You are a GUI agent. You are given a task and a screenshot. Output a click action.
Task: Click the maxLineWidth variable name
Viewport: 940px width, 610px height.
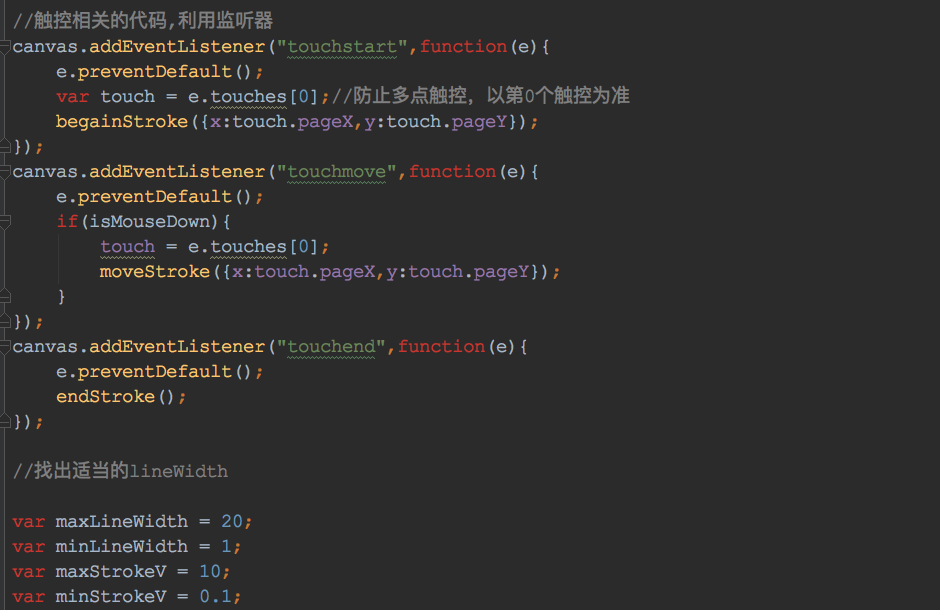click(x=122, y=522)
